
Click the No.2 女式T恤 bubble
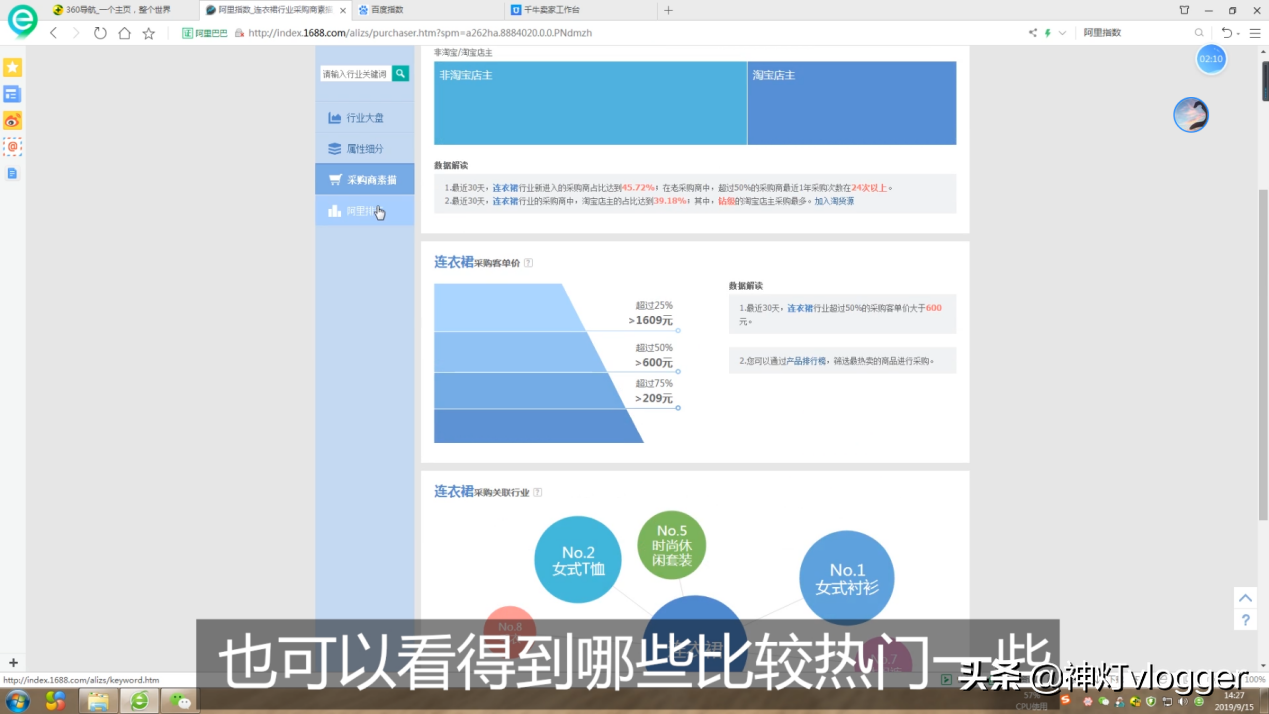(578, 560)
